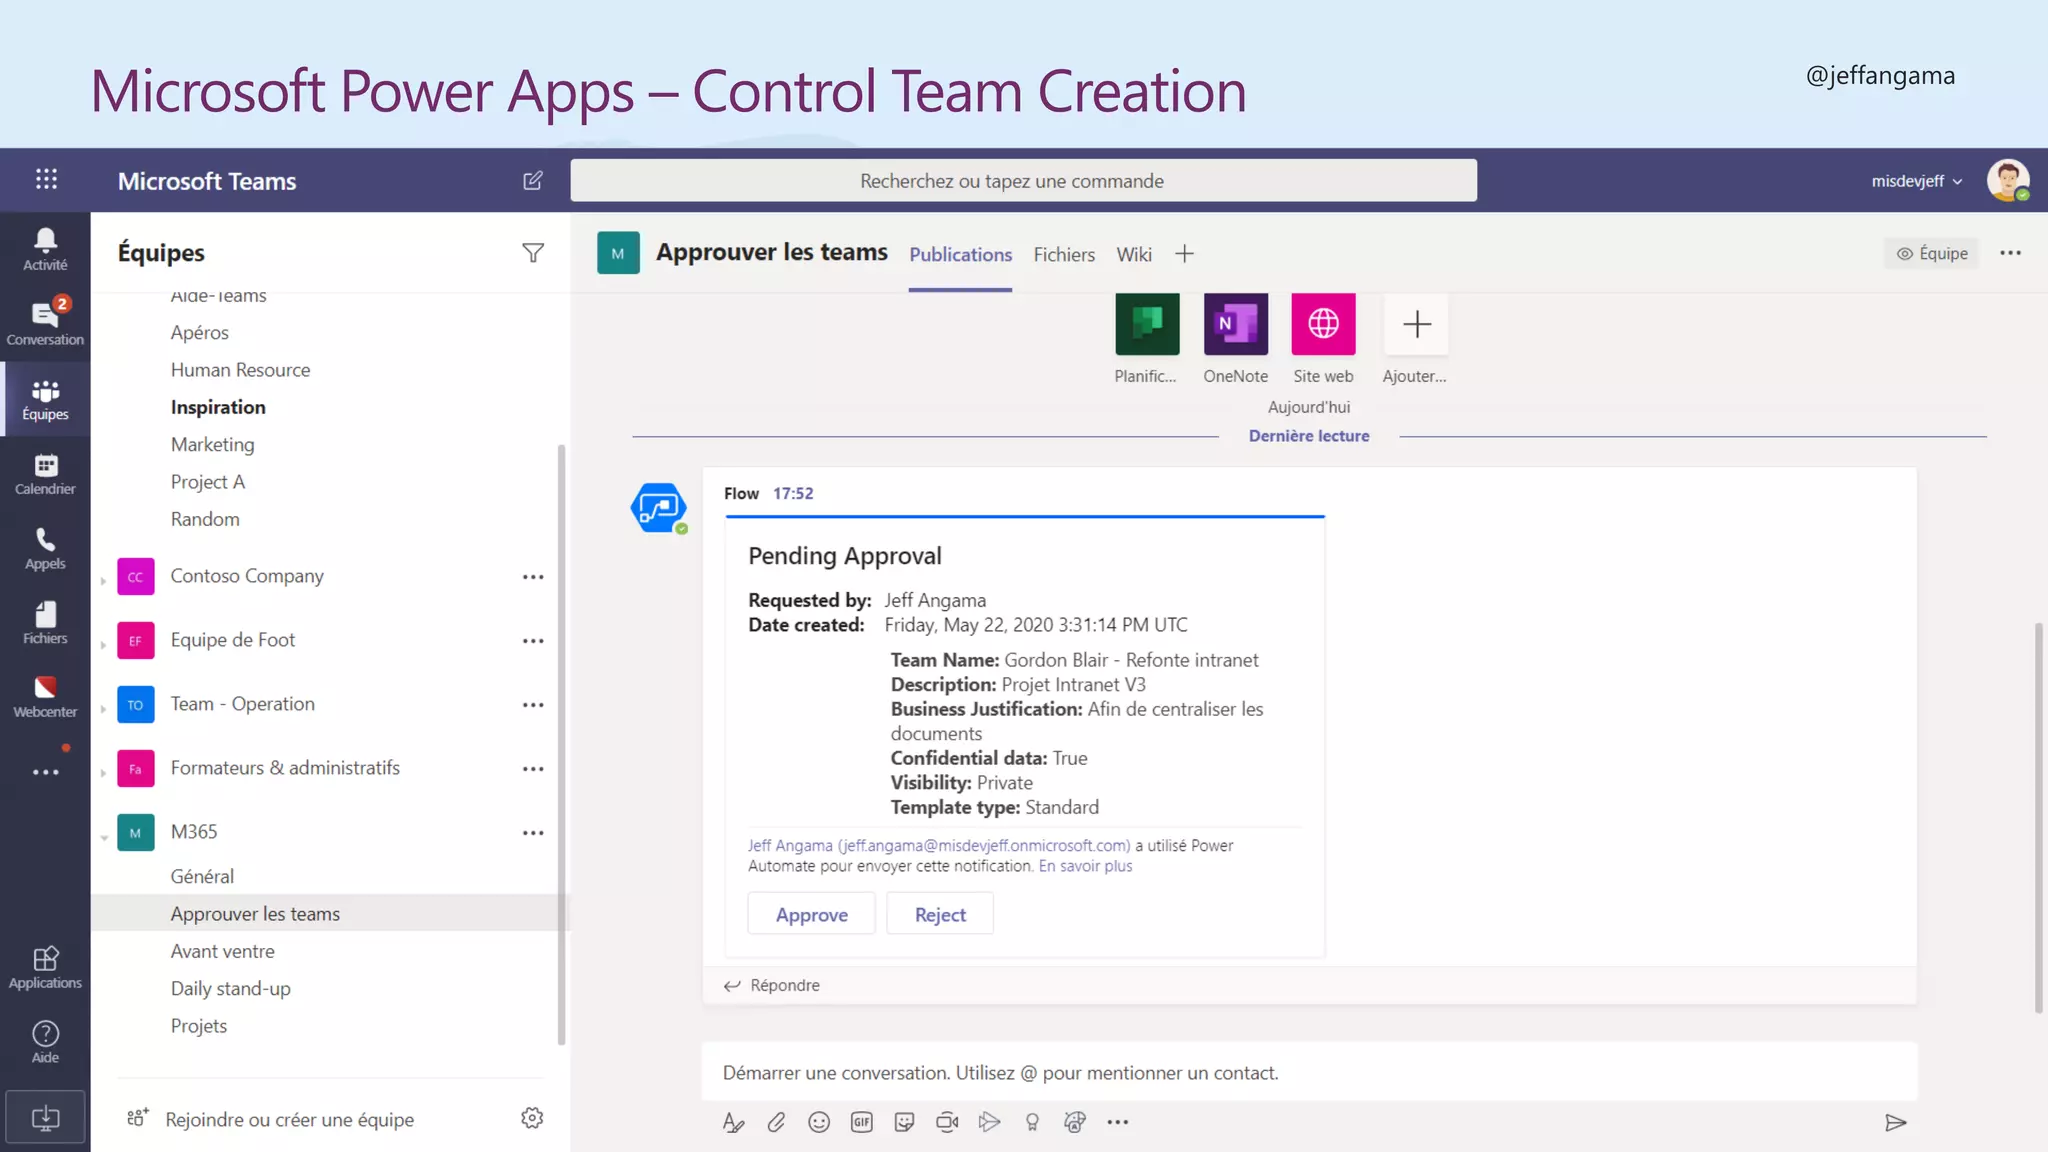The image size is (2048, 1152).
Task: Select the Général channel
Action: tap(202, 876)
